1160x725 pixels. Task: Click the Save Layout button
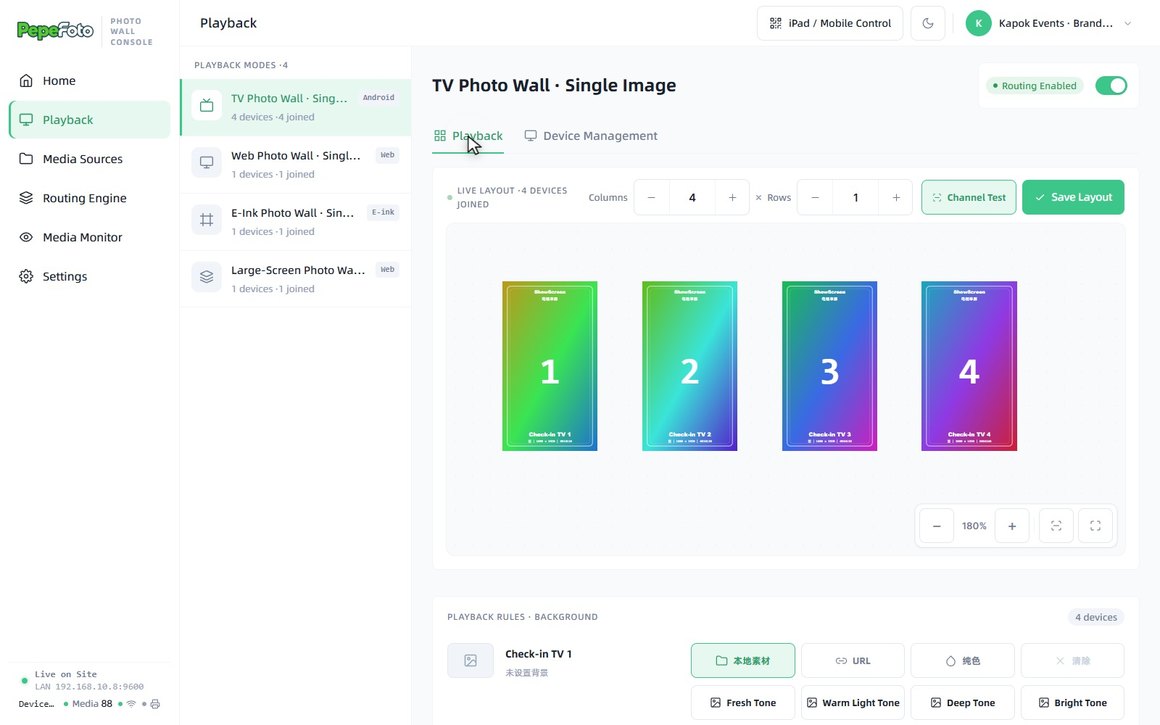tap(1073, 198)
